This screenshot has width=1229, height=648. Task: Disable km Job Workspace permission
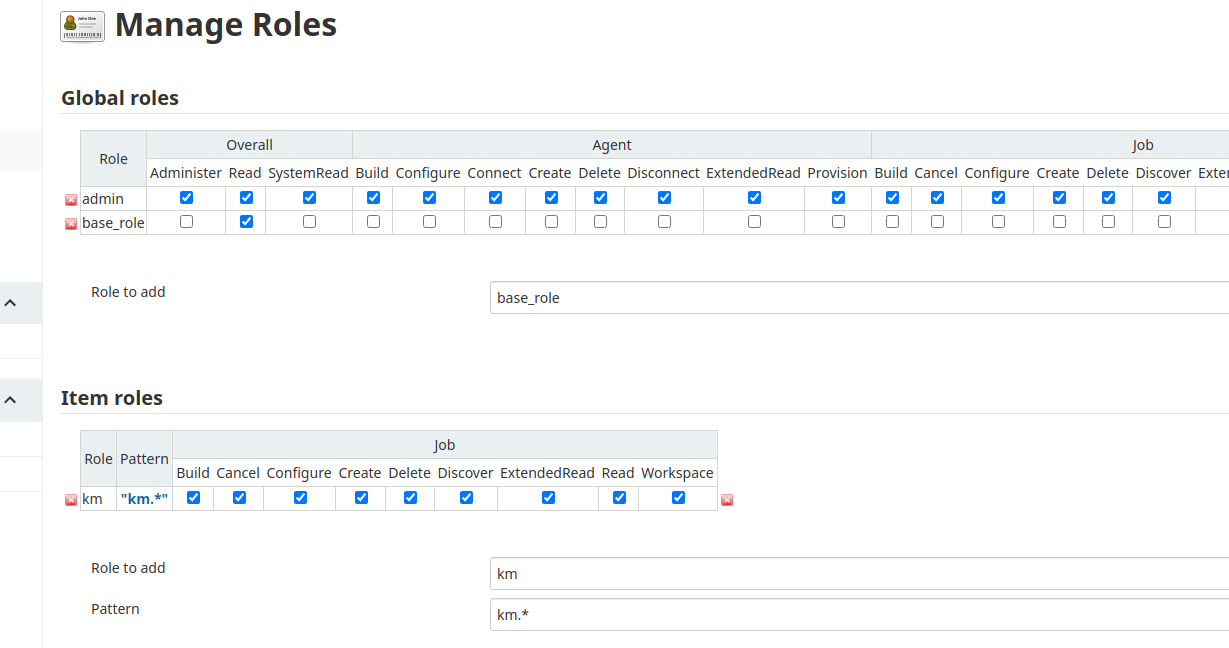point(678,498)
